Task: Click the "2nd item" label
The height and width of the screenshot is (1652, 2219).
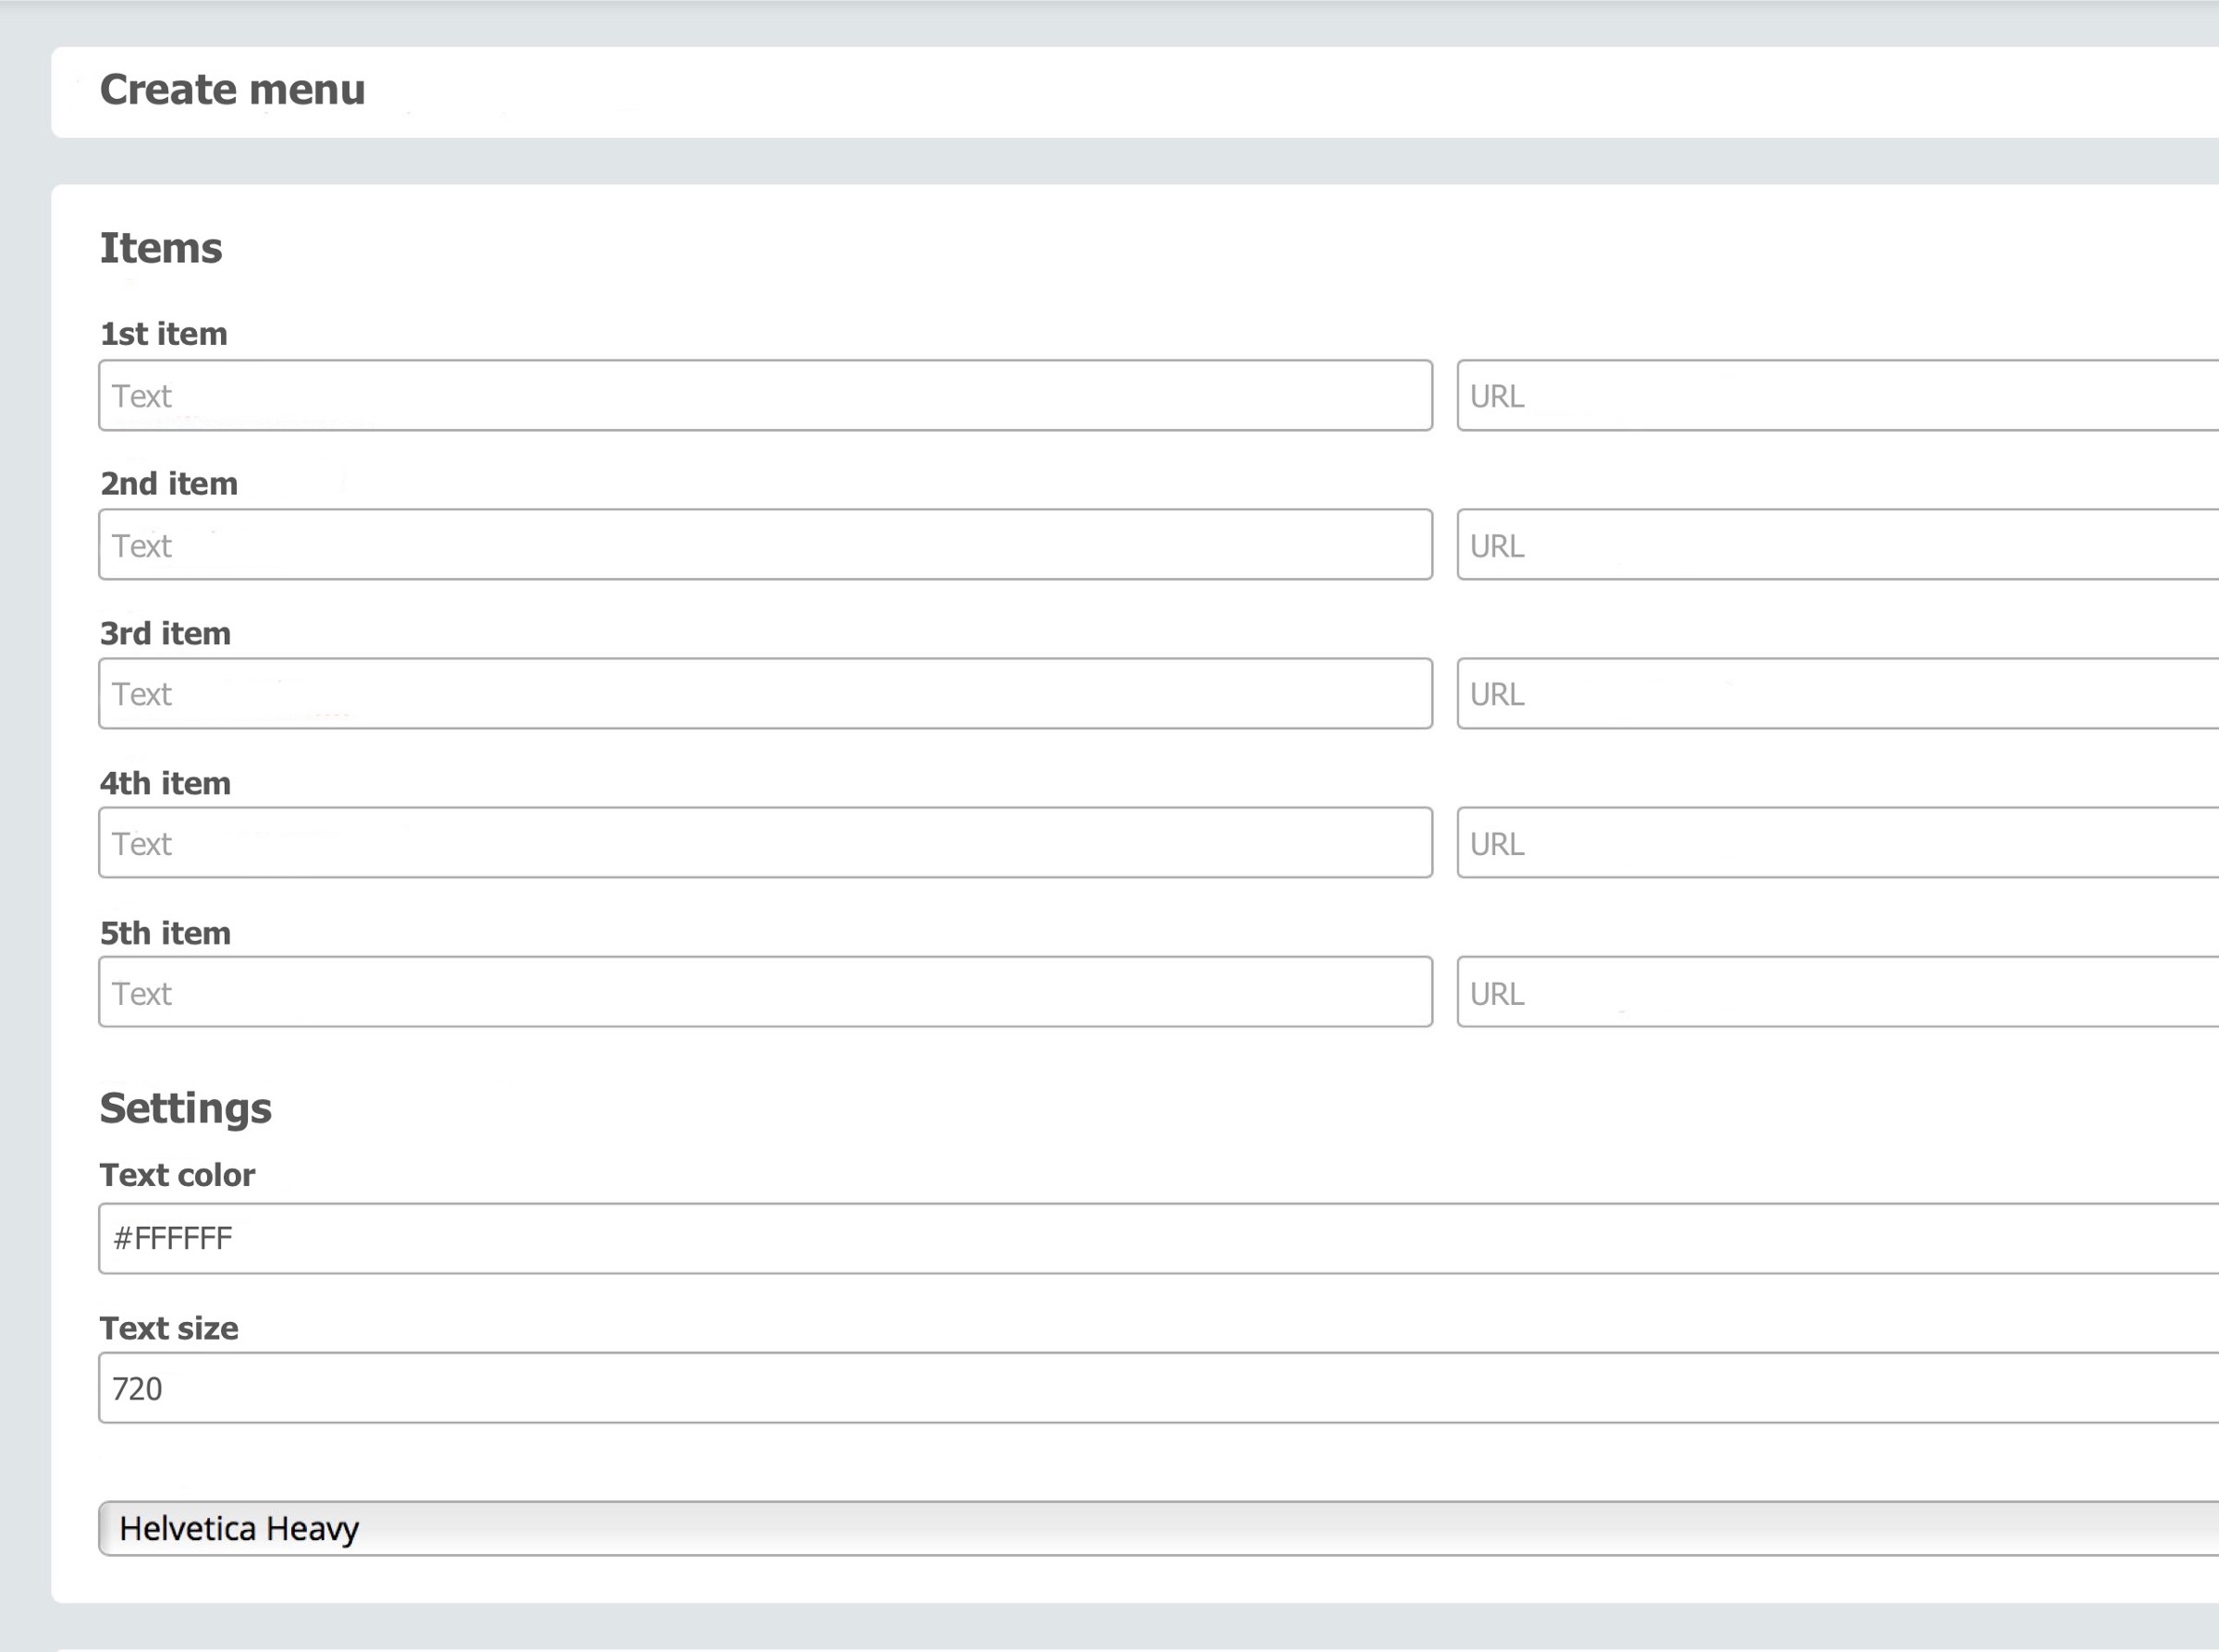Action: [169, 484]
